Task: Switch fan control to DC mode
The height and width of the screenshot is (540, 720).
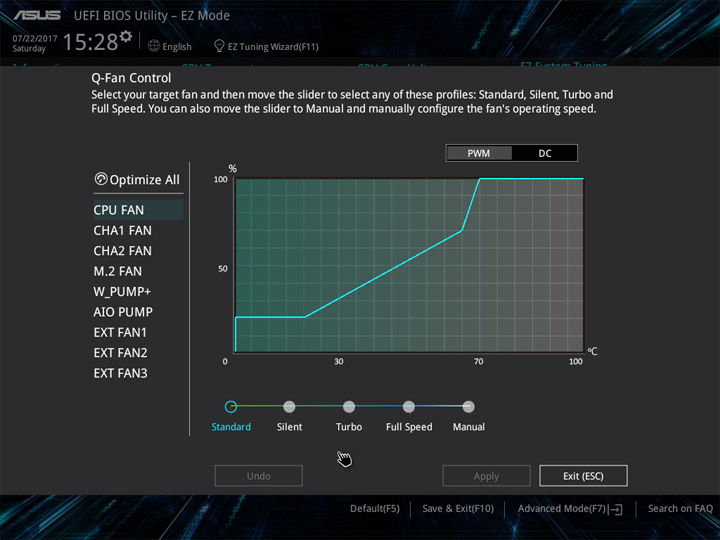Action: tap(545, 153)
